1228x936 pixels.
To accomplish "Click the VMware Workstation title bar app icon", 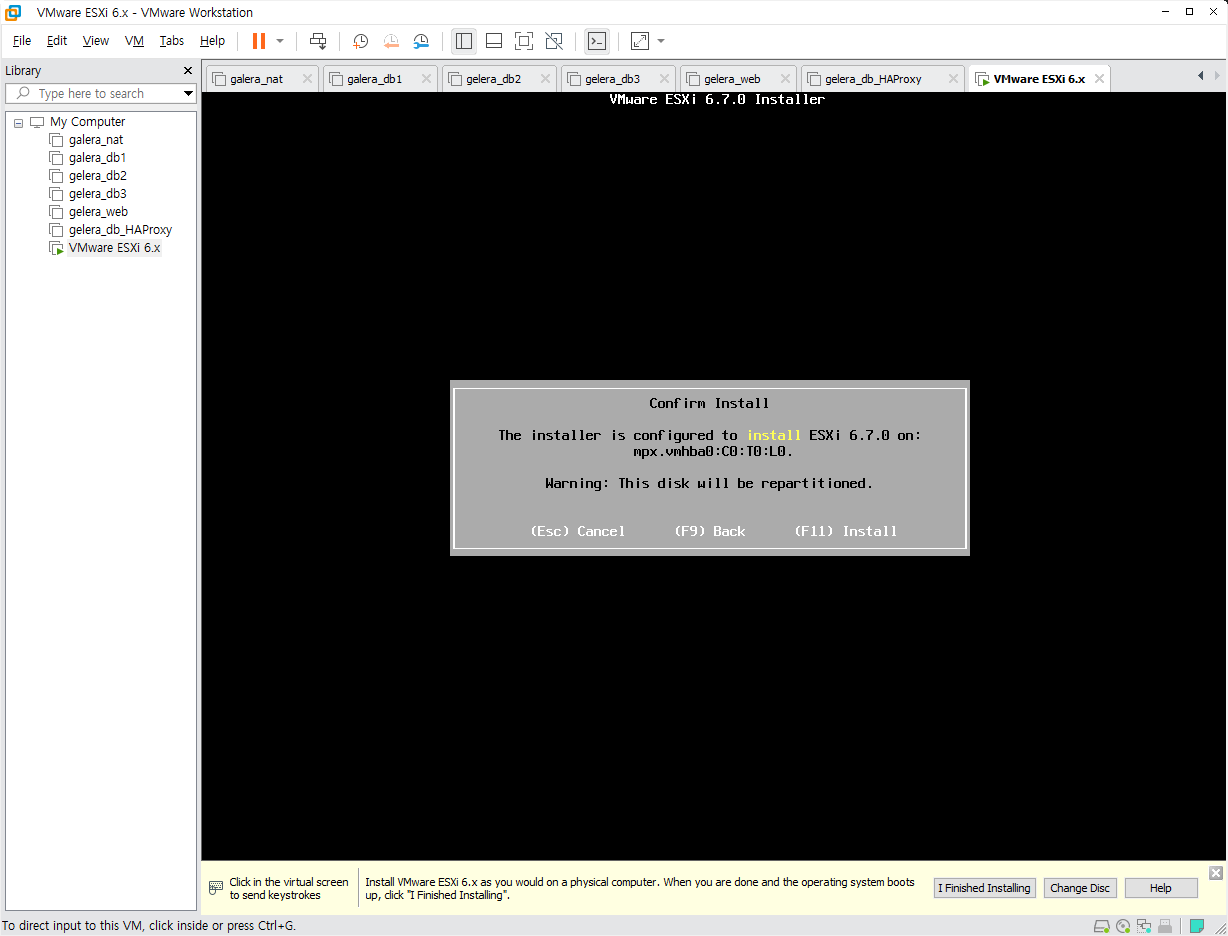I will [x=14, y=12].
